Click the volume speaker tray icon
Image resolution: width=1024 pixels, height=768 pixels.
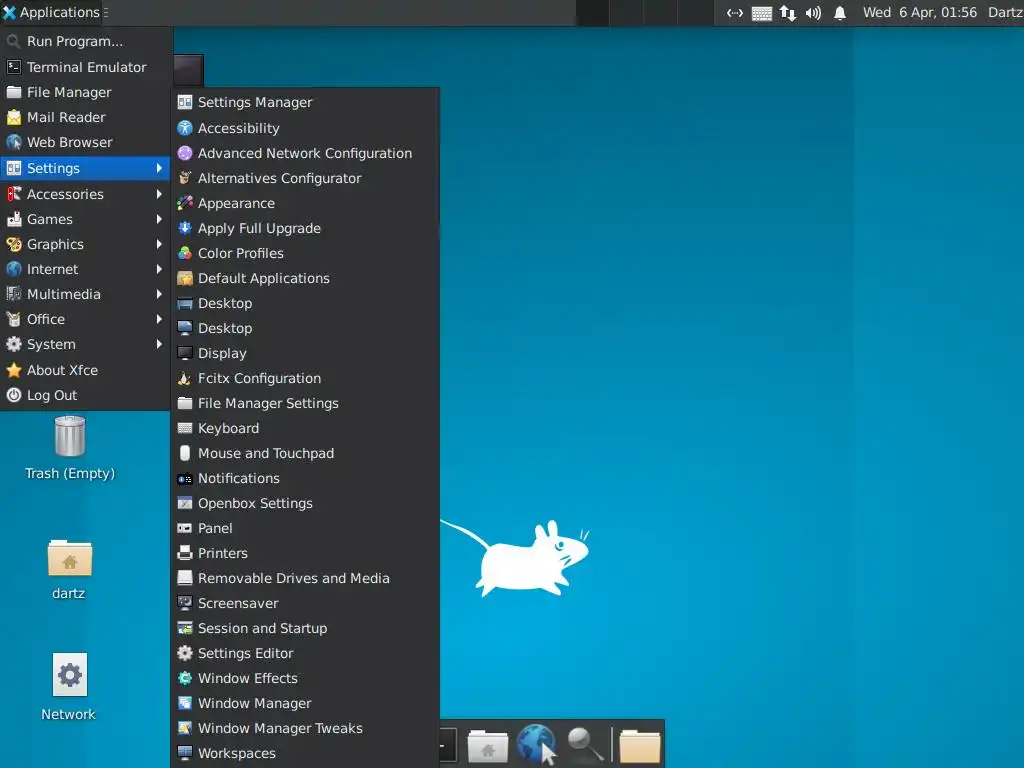[x=813, y=13]
